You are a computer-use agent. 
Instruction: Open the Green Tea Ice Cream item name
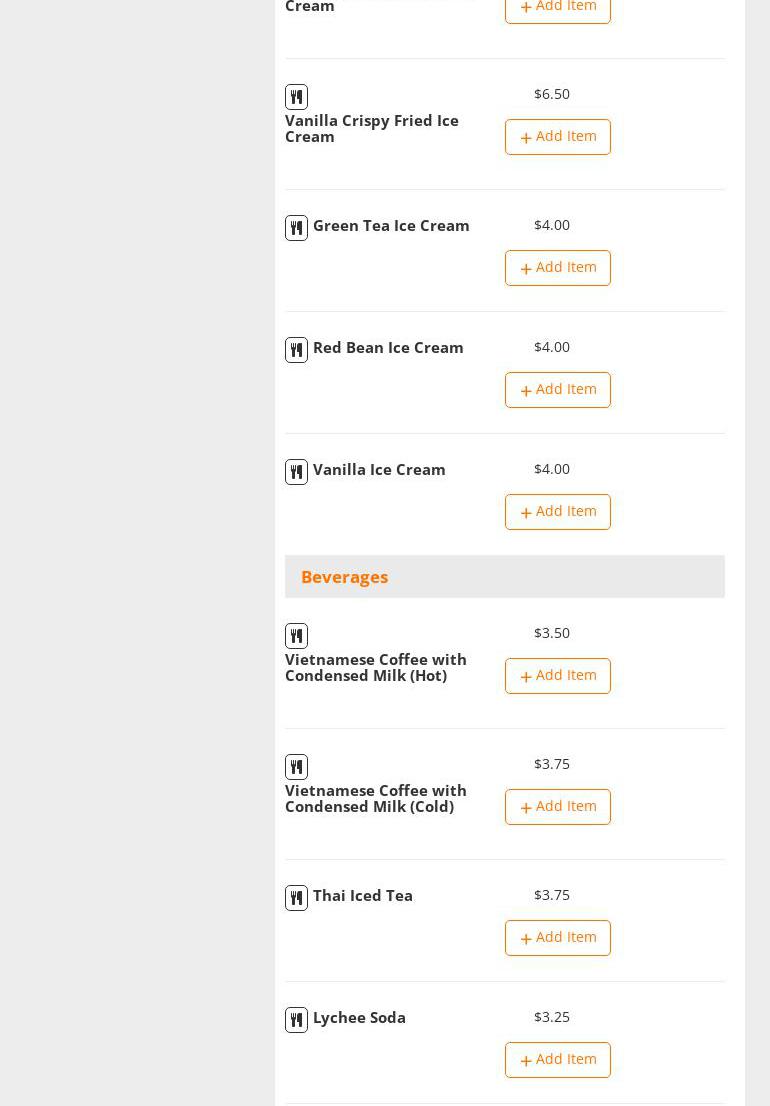[x=391, y=226]
